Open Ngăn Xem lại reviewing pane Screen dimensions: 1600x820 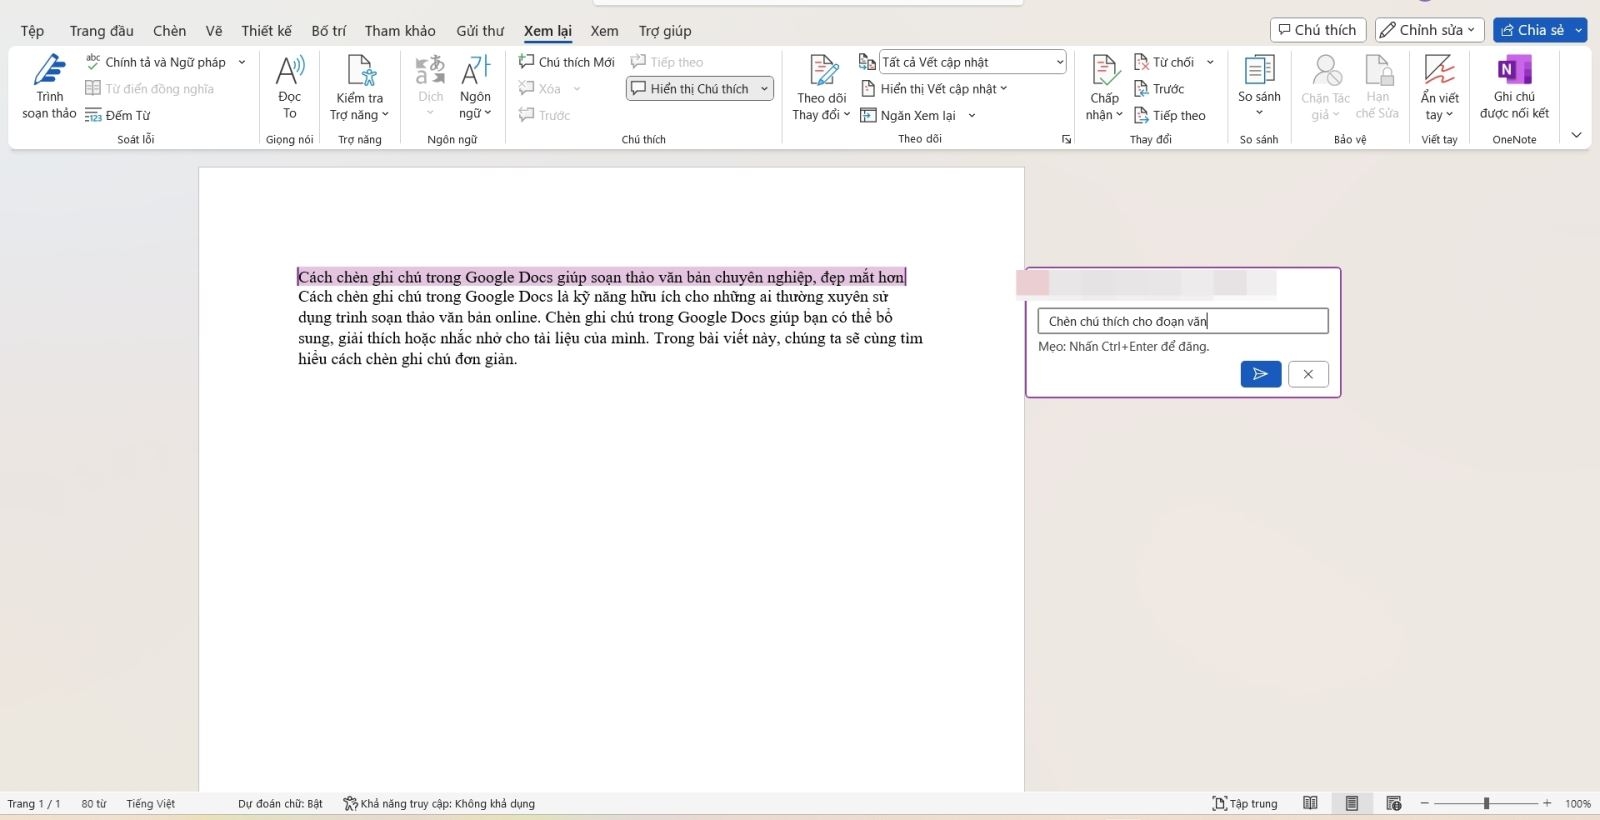point(908,115)
